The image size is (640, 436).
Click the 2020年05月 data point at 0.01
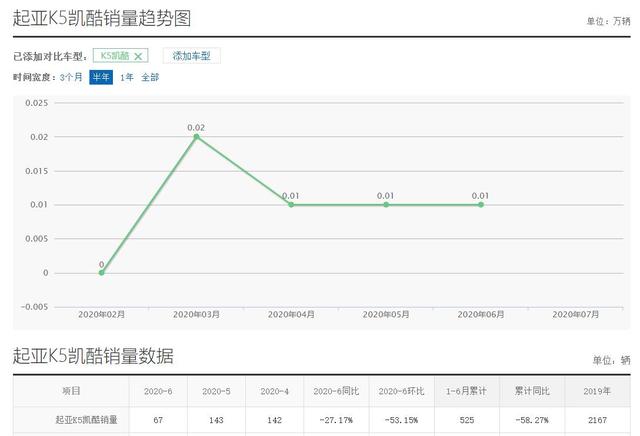[x=386, y=205]
